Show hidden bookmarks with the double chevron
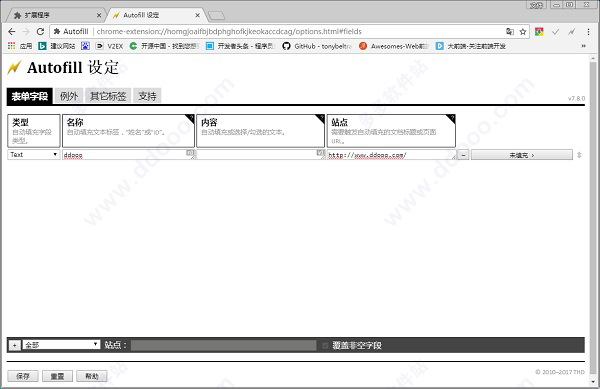The width and height of the screenshot is (600, 389). (584, 46)
